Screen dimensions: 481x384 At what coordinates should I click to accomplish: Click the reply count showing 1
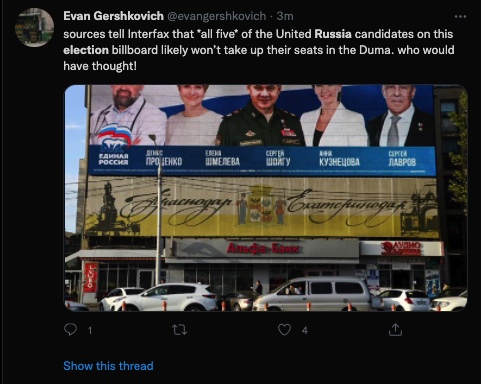point(90,330)
